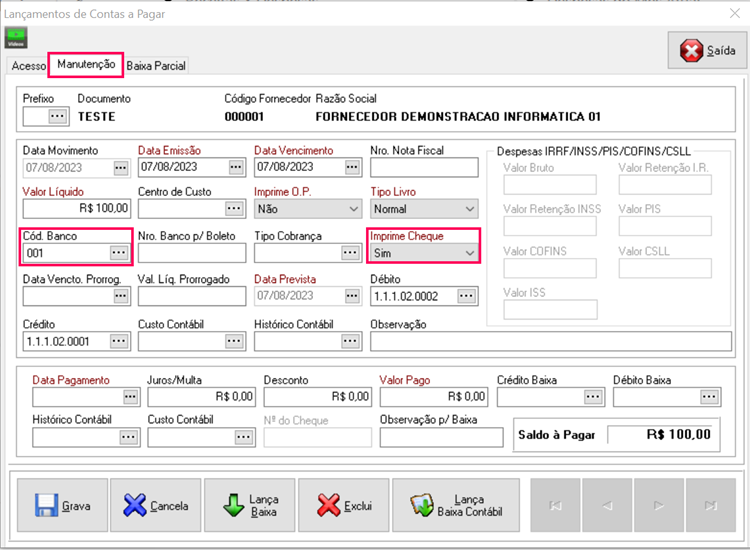
Task: Click the Exclui delete button
Action: (344, 506)
